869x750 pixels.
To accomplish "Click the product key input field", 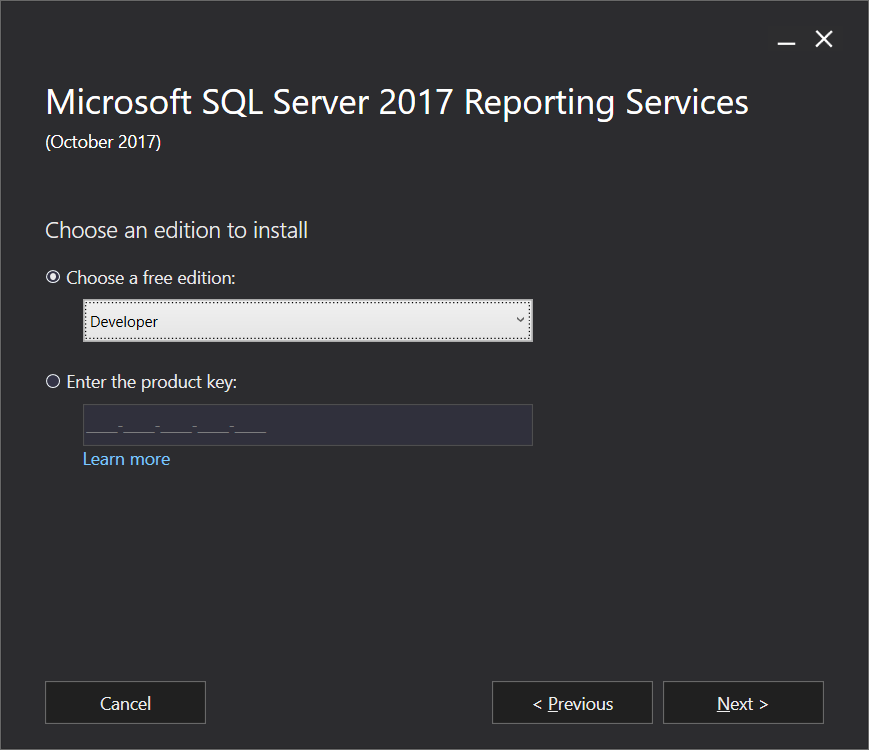I will click(x=308, y=425).
